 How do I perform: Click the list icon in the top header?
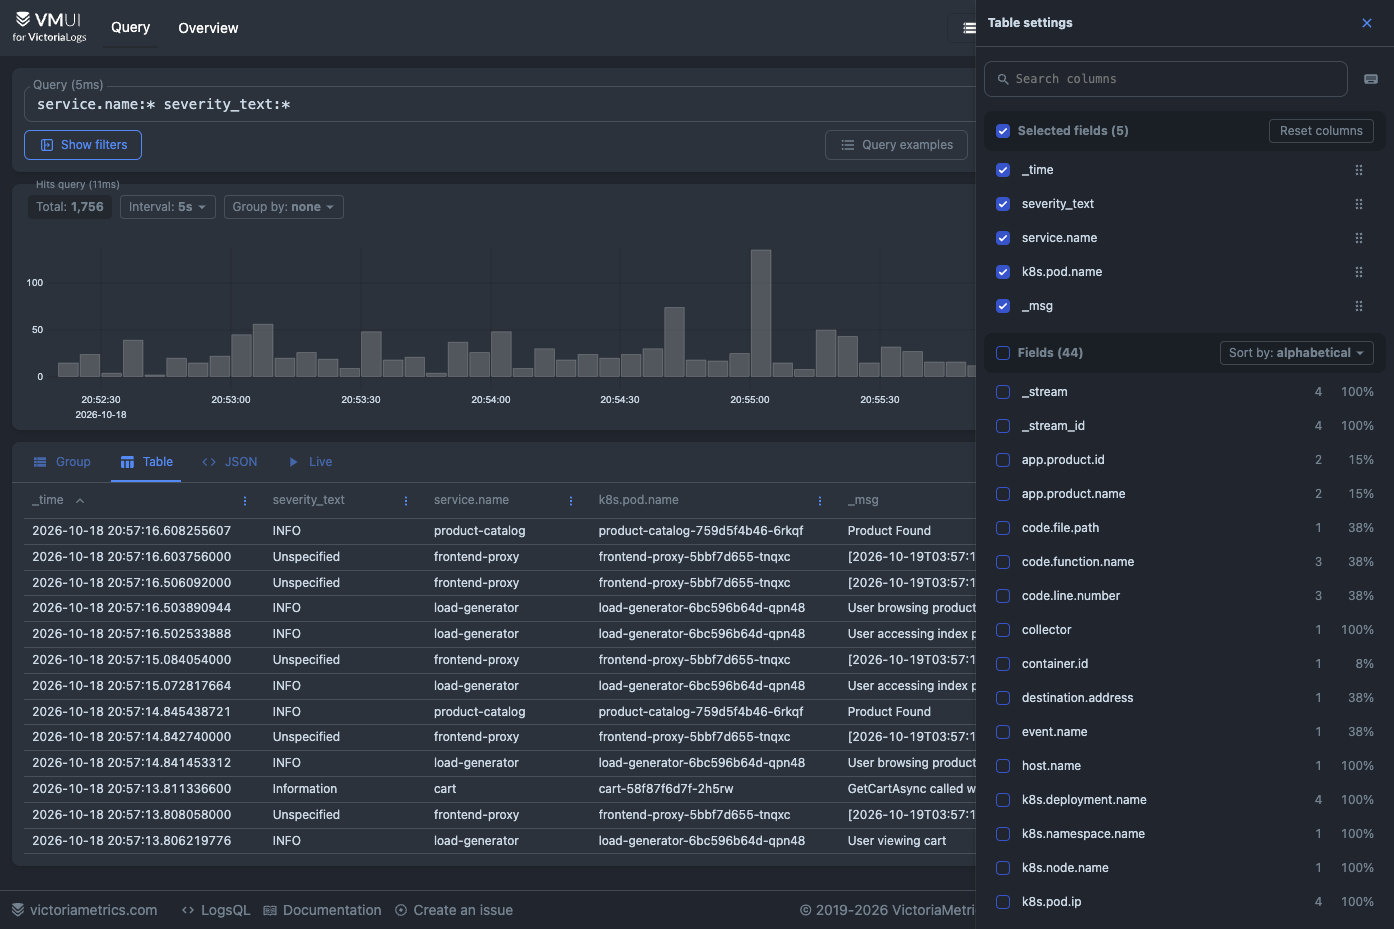click(x=968, y=28)
